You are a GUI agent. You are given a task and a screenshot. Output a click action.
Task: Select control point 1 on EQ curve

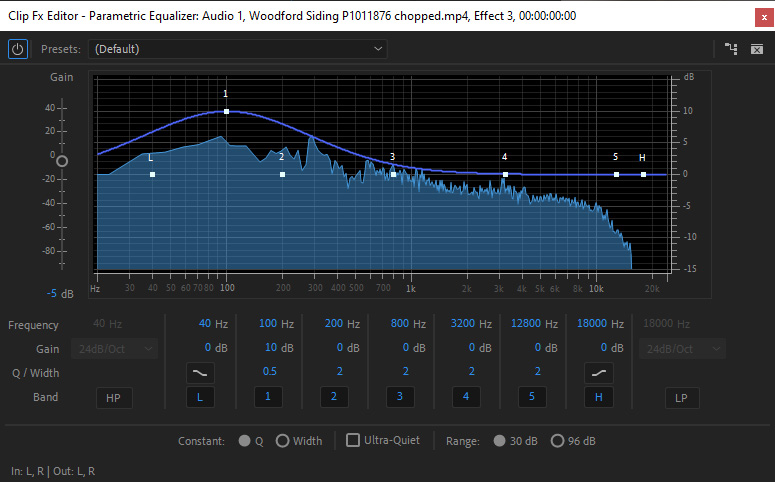(x=226, y=111)
